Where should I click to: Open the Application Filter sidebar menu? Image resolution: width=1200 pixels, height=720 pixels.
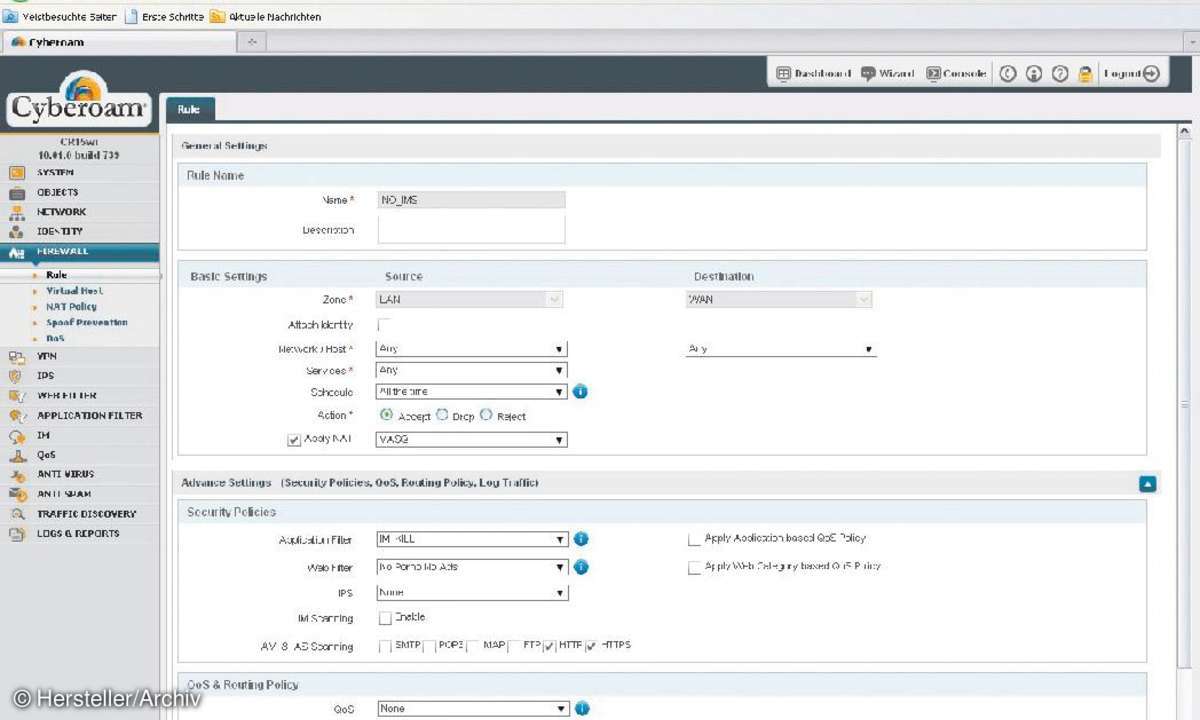pyautogui.click(x=89, y=415)
